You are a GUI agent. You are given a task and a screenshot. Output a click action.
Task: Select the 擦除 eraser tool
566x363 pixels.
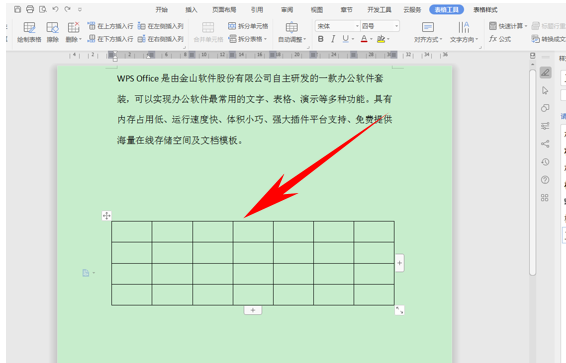53,32
